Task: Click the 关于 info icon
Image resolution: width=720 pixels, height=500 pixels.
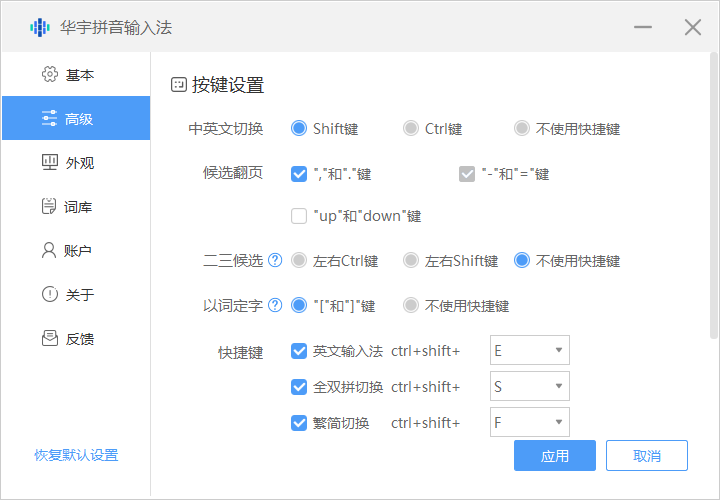Action: (49, 295)
